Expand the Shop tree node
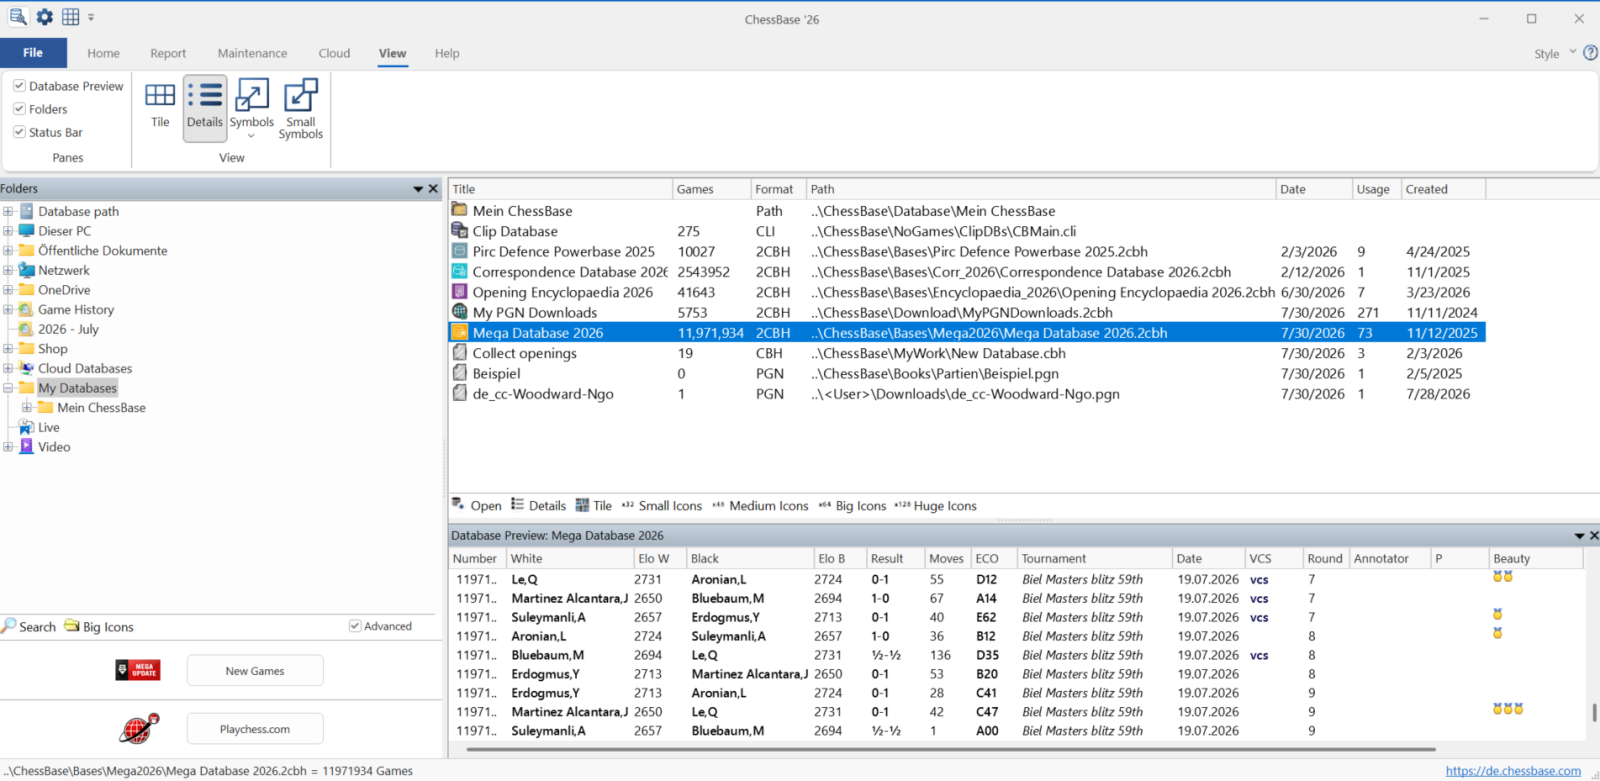The image size is (1600, 781). [8, 349]
